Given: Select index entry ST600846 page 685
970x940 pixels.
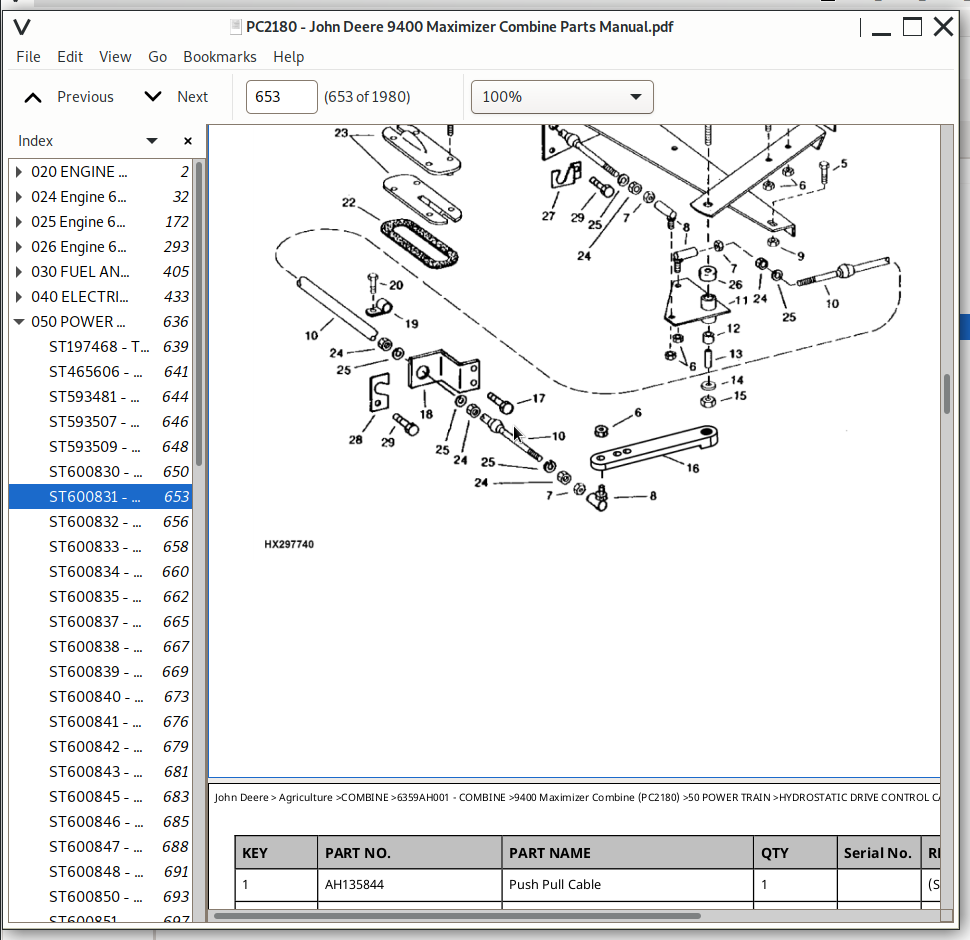Looking at the screenshot, I should [x=100, y=821].
